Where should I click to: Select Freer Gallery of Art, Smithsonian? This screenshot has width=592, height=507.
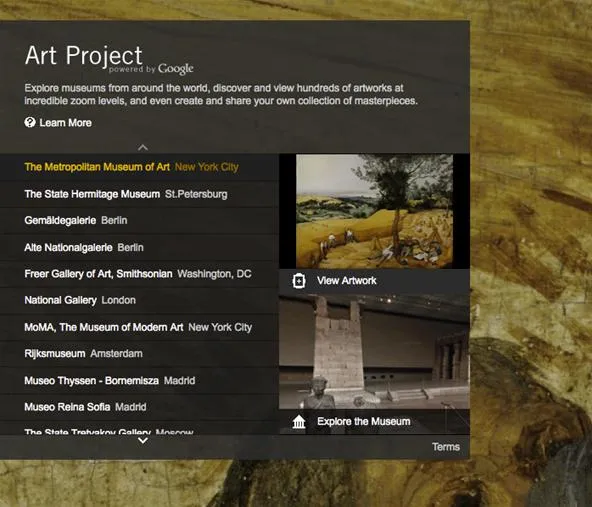pyautogui.click(x=139, y=274)
